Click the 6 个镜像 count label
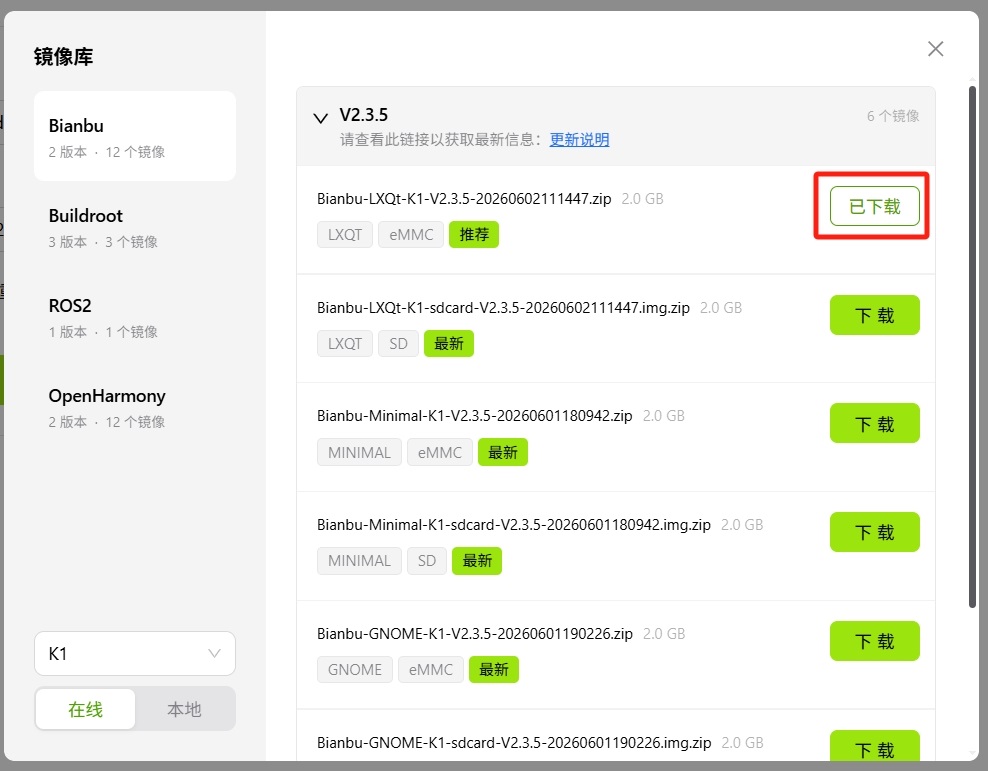The width and height of the screenshot is (988, 771). (893, 116)
